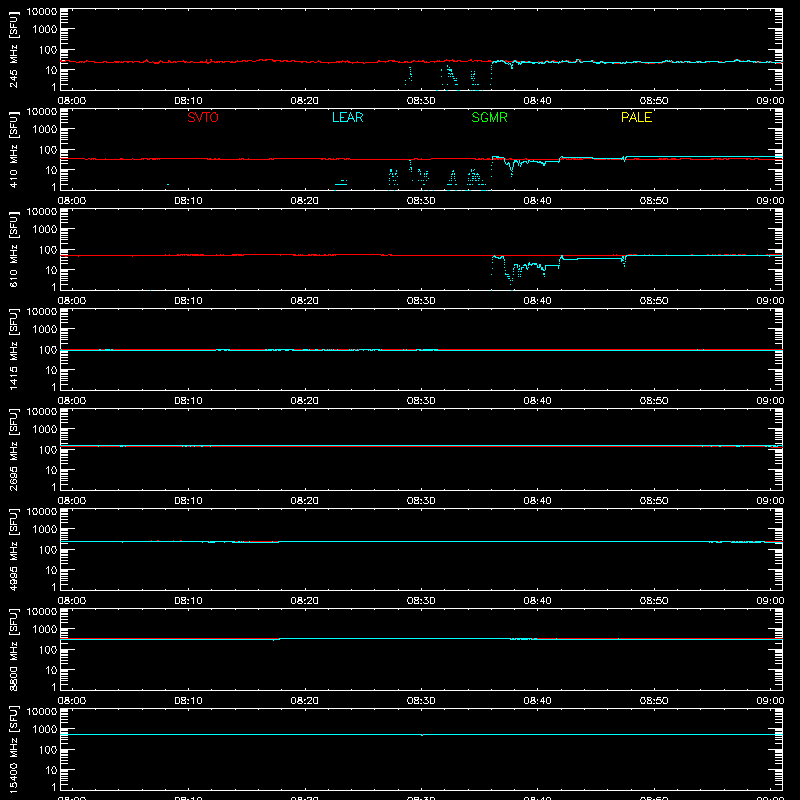Image resolution: width=800 pixels, height=800 pixels.
Task: Click the 1000 y-axis value on 610 MHz panel
Action: [45, 230]
